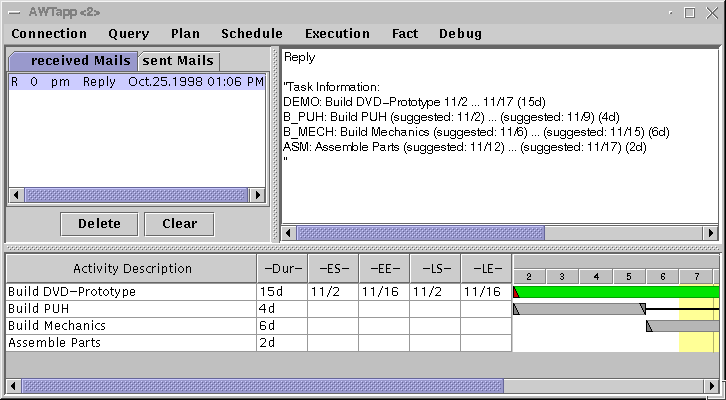Open the Debug menu

point(460,33)
